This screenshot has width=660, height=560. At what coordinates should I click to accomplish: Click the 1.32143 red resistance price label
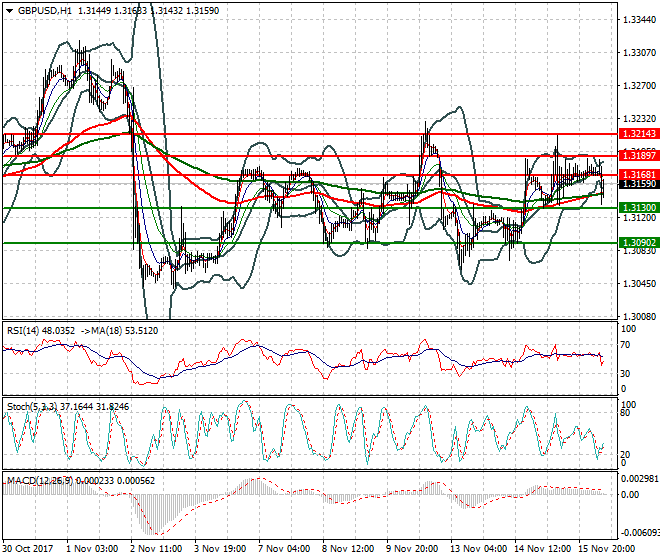coord(639,133)
